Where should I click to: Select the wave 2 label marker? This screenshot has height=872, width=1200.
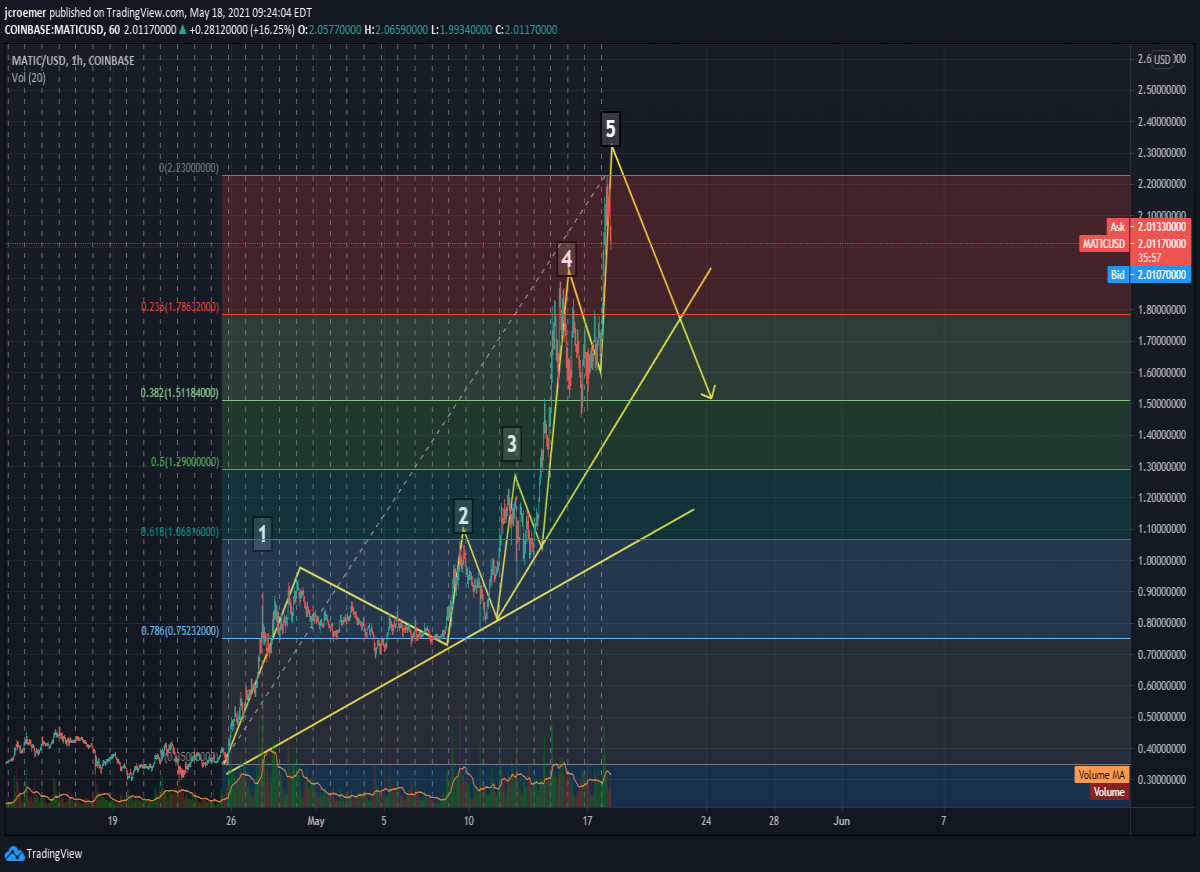463,515
